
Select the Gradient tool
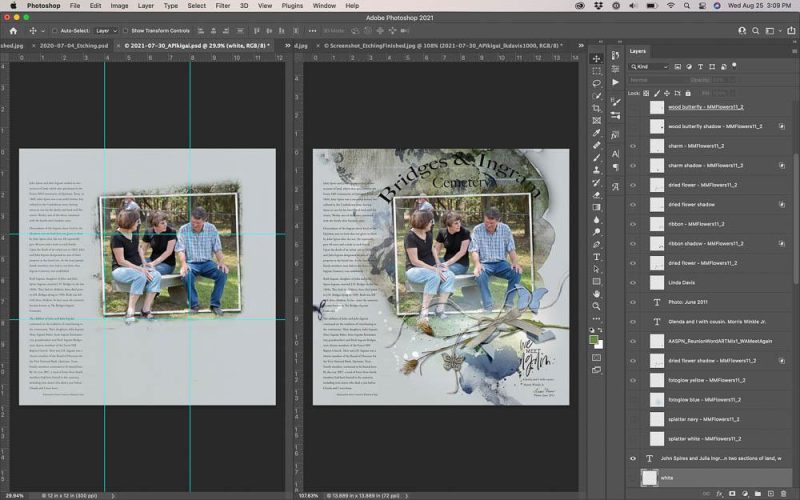596,207
